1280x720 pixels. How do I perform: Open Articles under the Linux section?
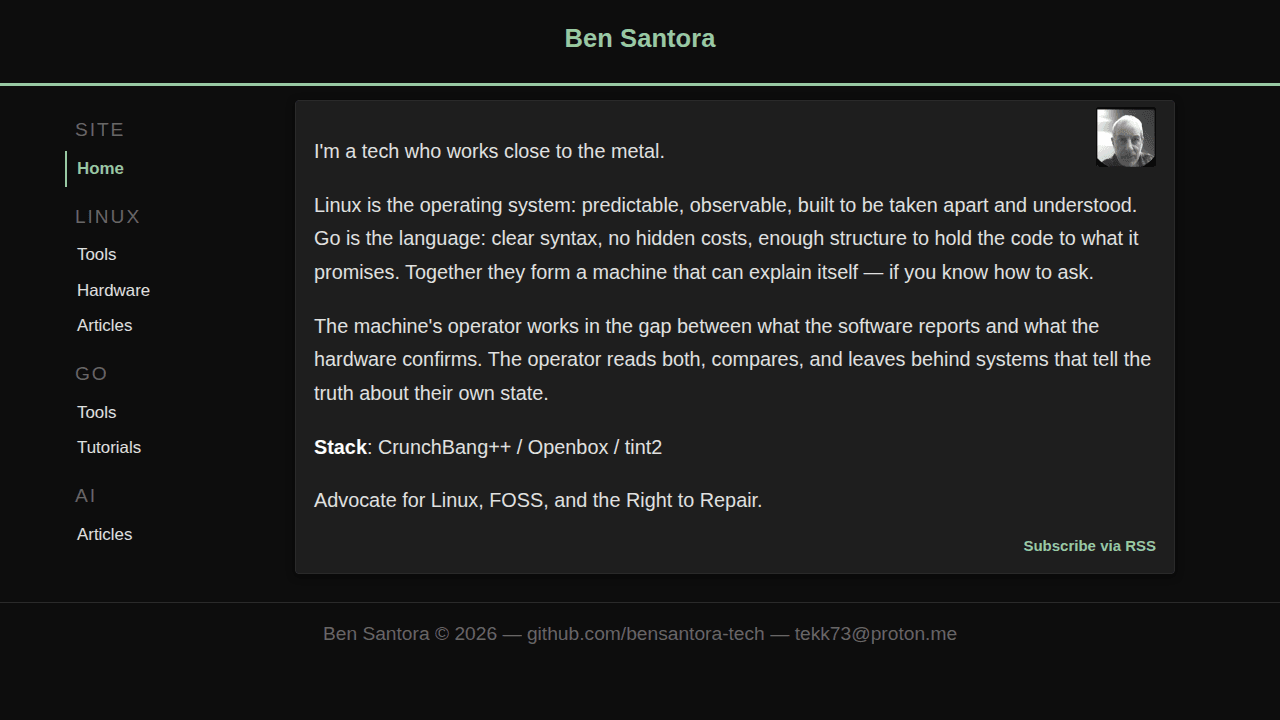click(x=104, y=325)
